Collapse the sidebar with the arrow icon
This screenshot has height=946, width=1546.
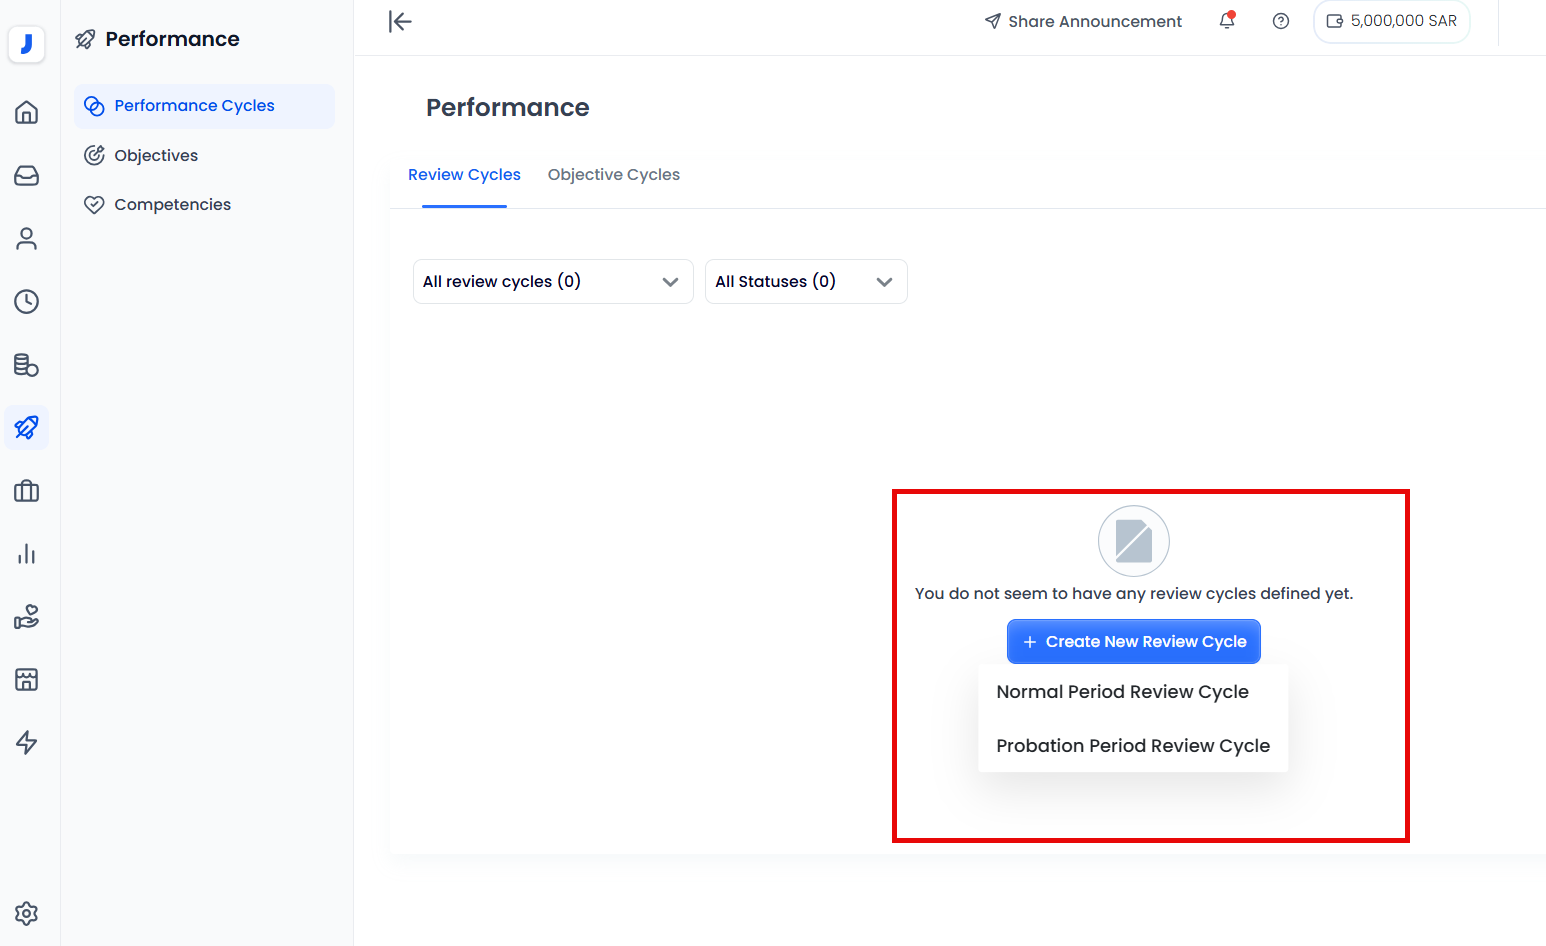click(x=400, y=22)
